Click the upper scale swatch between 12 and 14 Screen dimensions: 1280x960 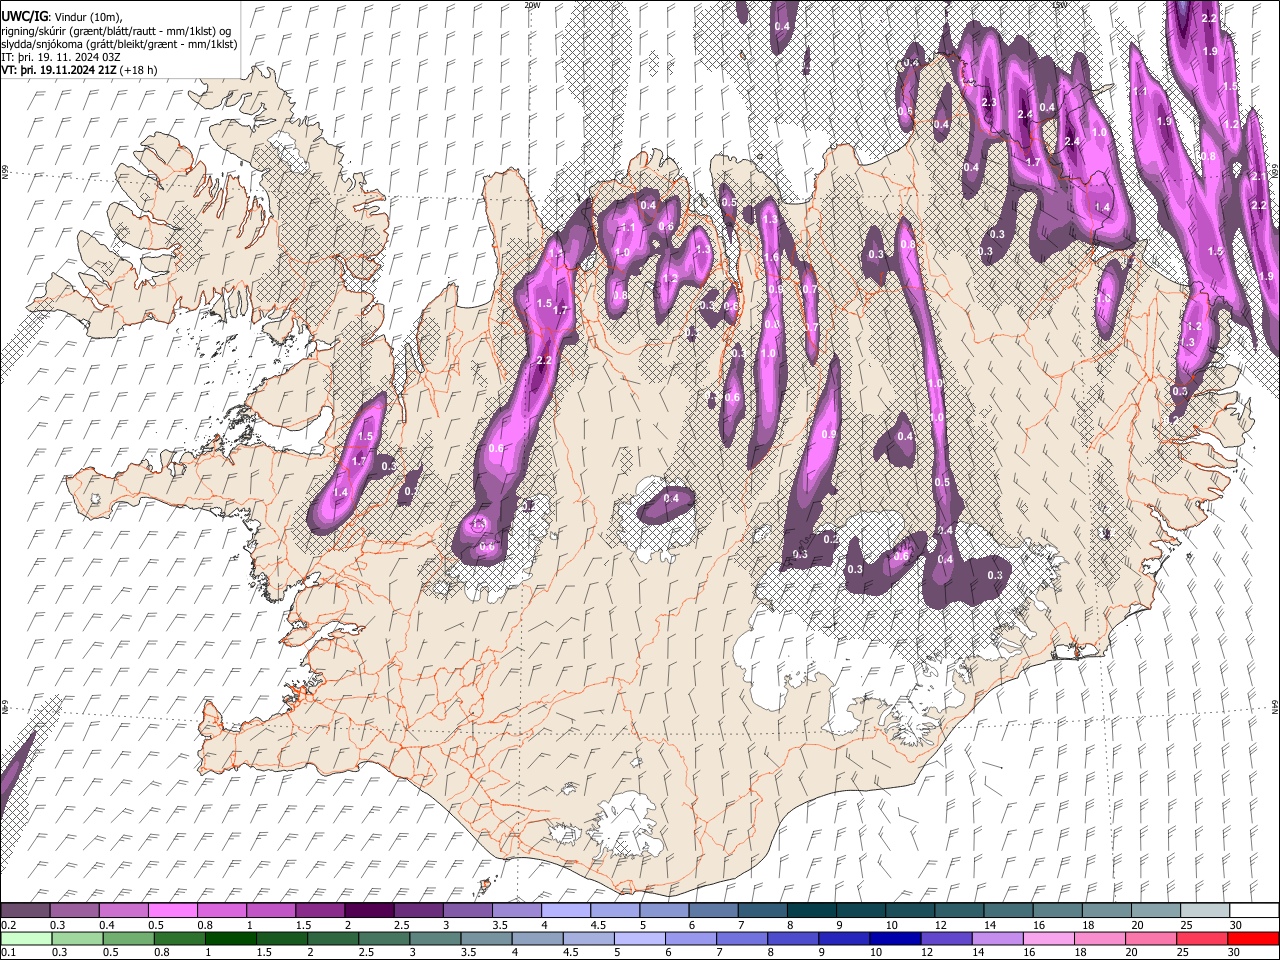[959, 910]
